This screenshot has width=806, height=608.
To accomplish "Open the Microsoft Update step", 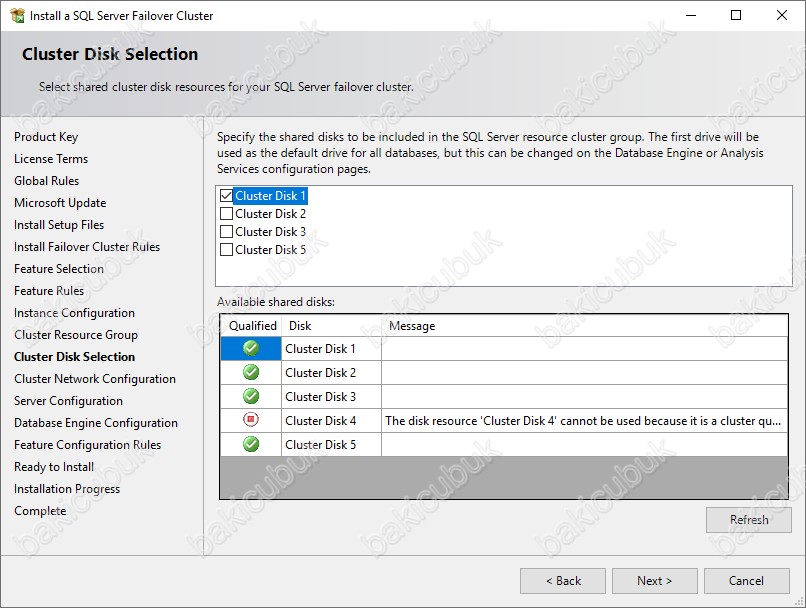I will tap(60, 203).
